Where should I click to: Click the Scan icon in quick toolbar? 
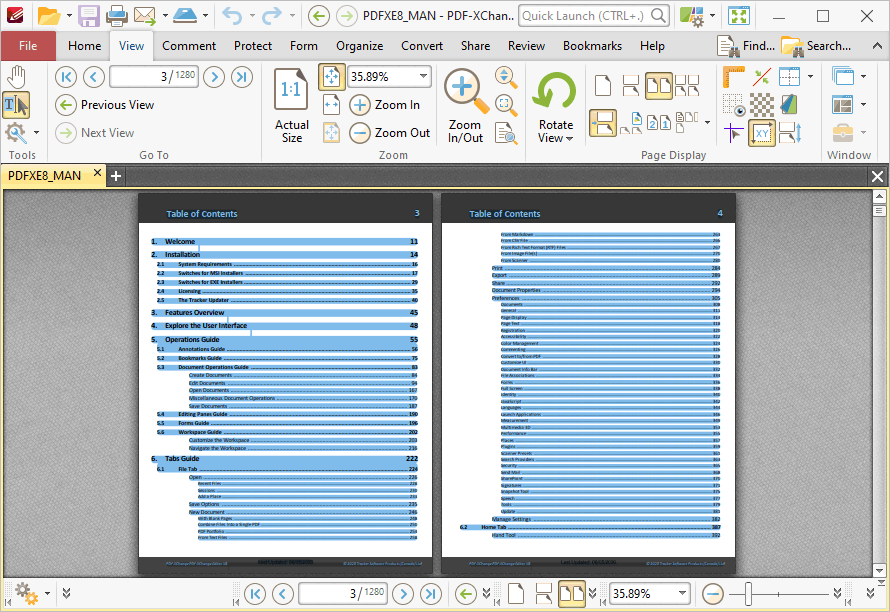[x=185, y=16]
